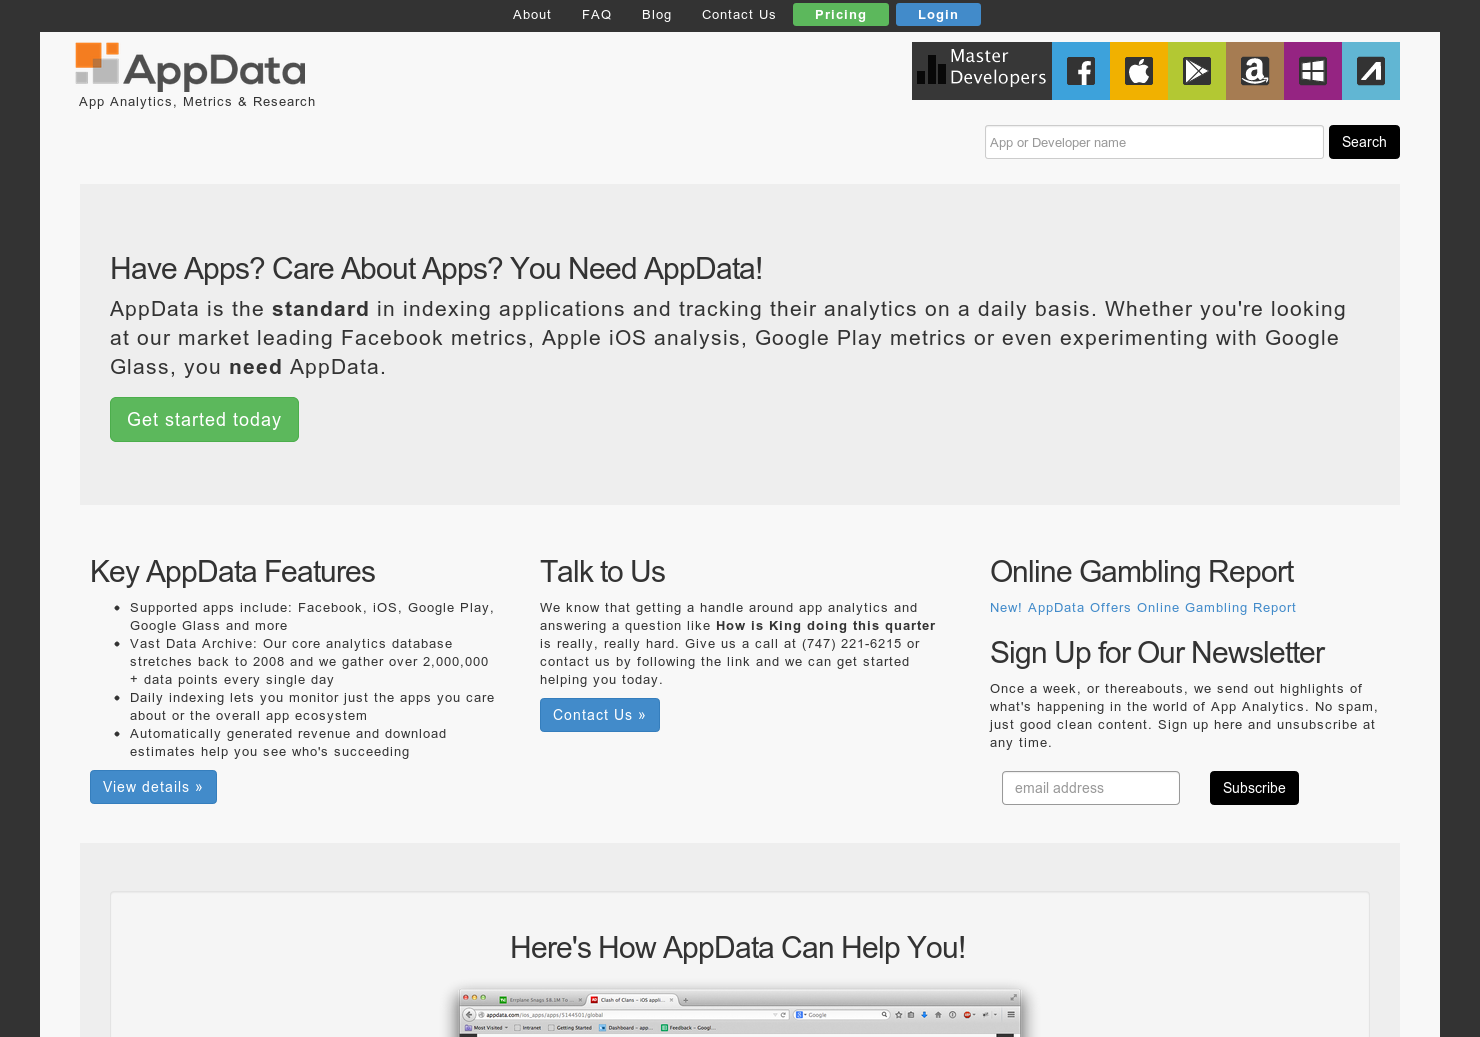Image resolution: width=1480 pixels, height=1037 pixels.
Task: Click the Master Developers bar-chart icon
Action: coord(932,70)
